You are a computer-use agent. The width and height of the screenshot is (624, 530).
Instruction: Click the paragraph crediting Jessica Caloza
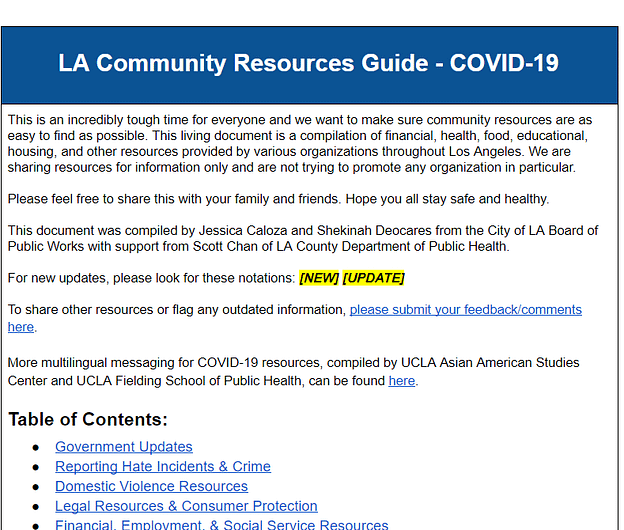[x=303, y=238]
